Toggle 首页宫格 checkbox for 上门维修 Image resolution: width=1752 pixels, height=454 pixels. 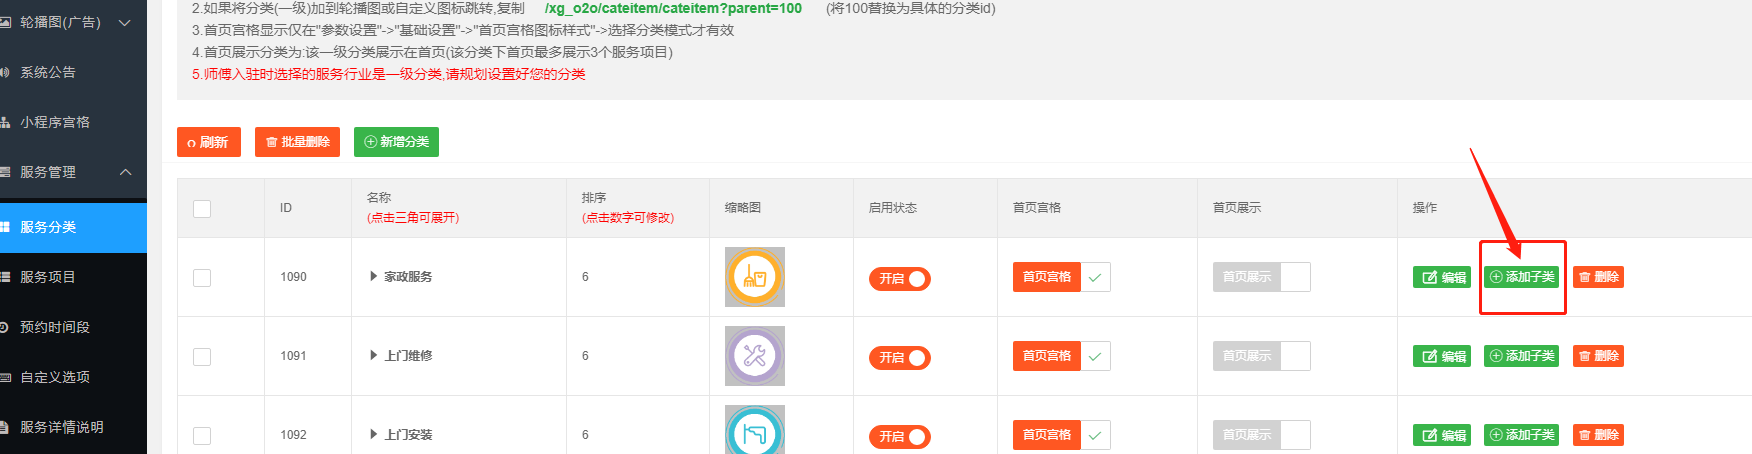click(1061, 356)
